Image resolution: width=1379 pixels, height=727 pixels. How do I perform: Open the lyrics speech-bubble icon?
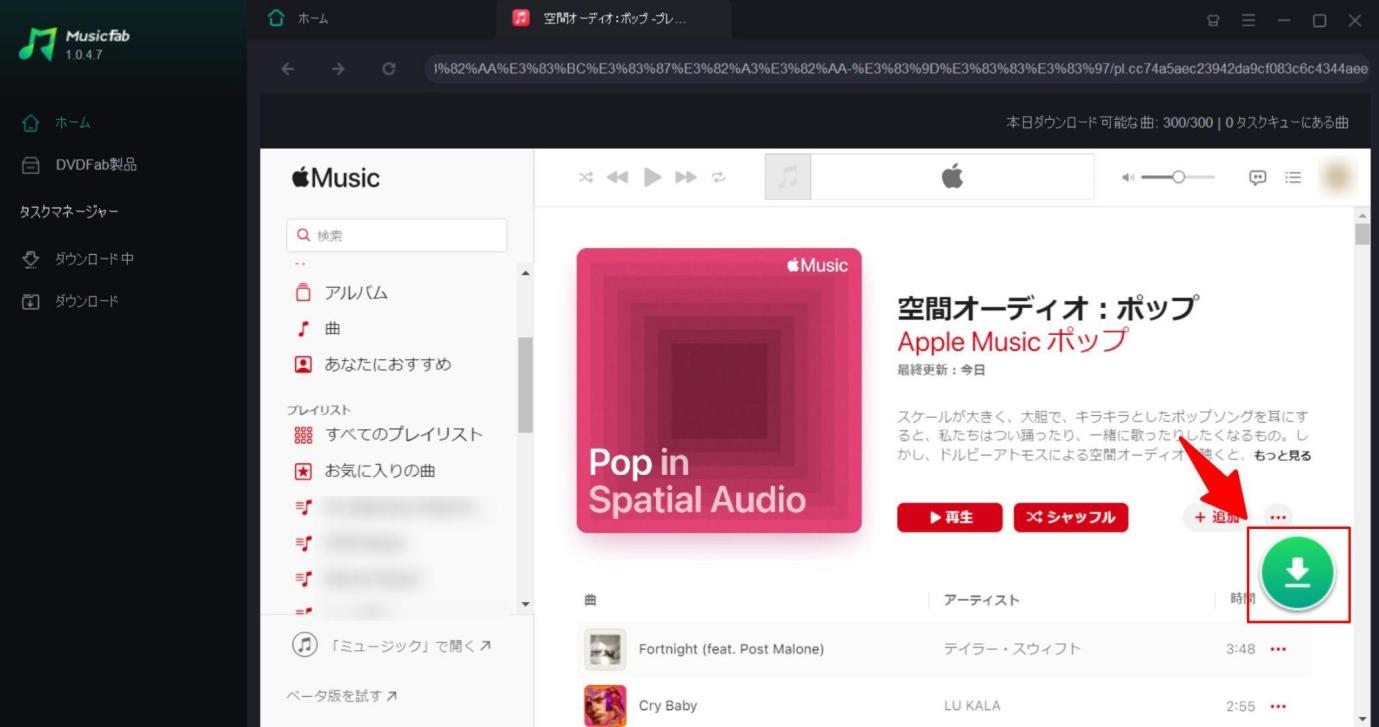coord(1258,177)
